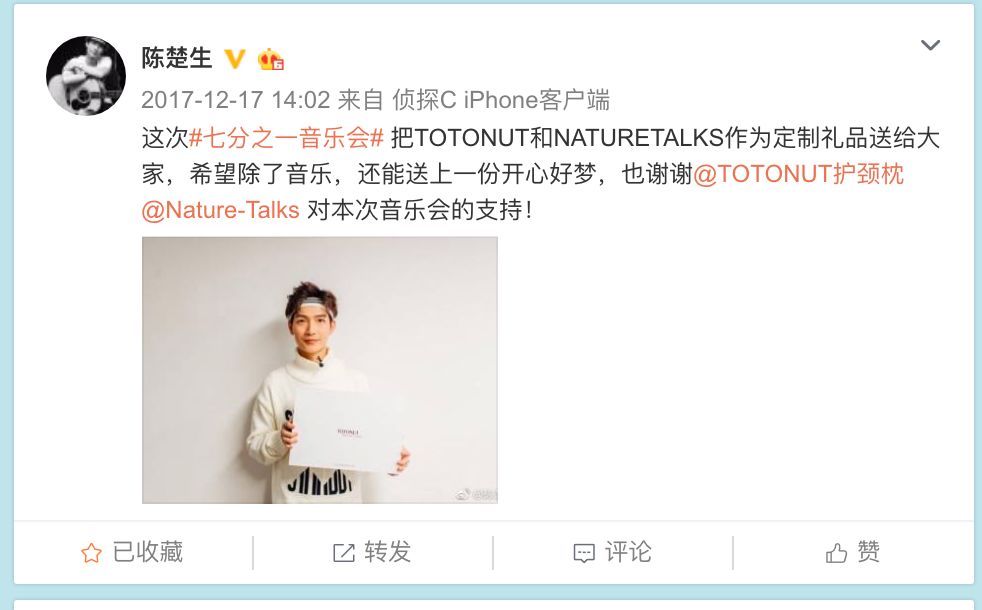The width and height of the screenshot is (982, 610).
Task: Open the 陈楚生 username link
Action: point(177,58)
